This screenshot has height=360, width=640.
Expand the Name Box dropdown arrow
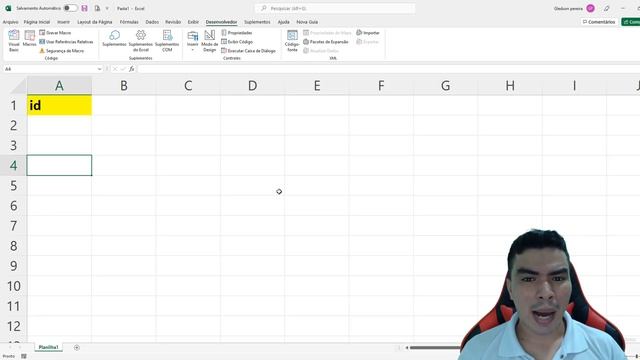pyautogui.click(x=99, y=69)
